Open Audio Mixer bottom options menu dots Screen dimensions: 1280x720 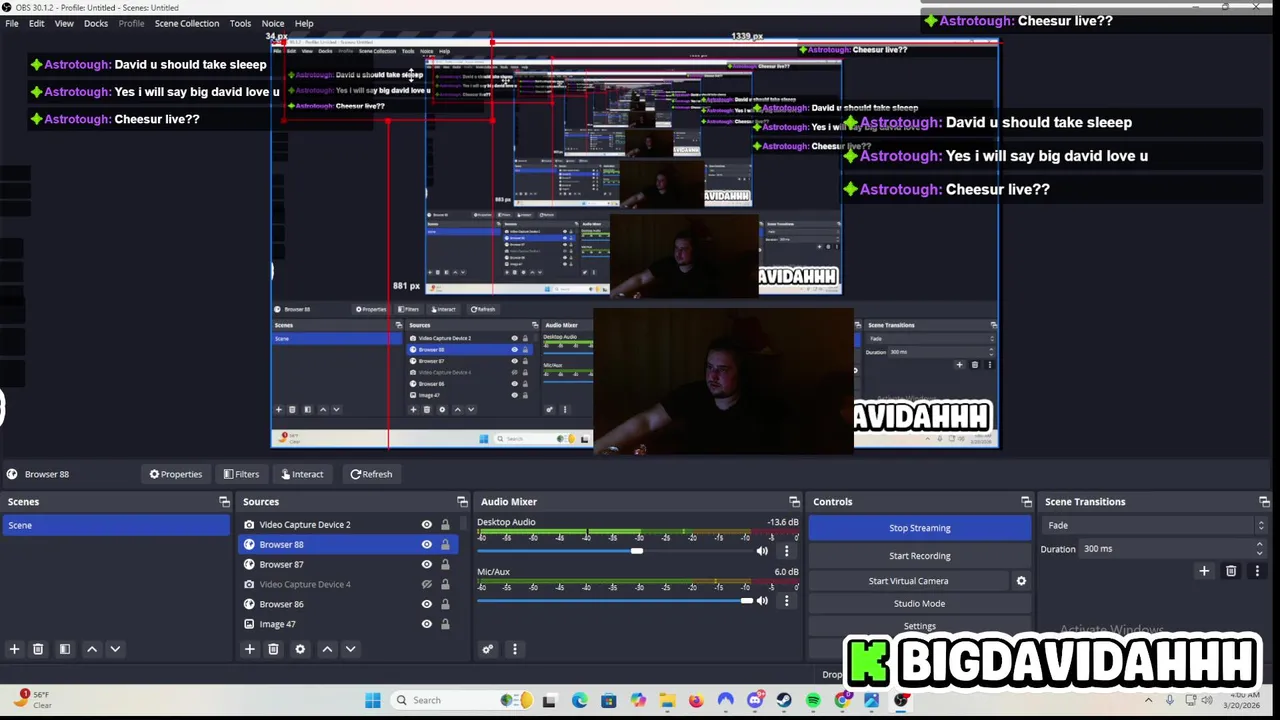point(515,649)
